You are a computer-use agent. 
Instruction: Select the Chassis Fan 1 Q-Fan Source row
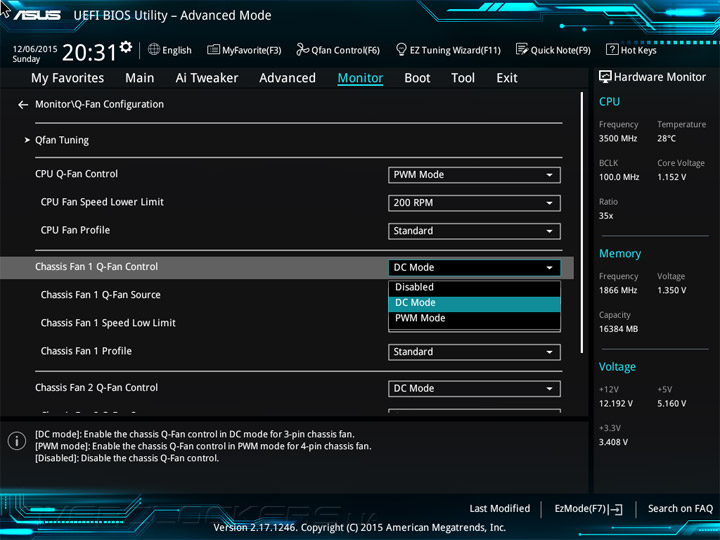tap(101, 295)
